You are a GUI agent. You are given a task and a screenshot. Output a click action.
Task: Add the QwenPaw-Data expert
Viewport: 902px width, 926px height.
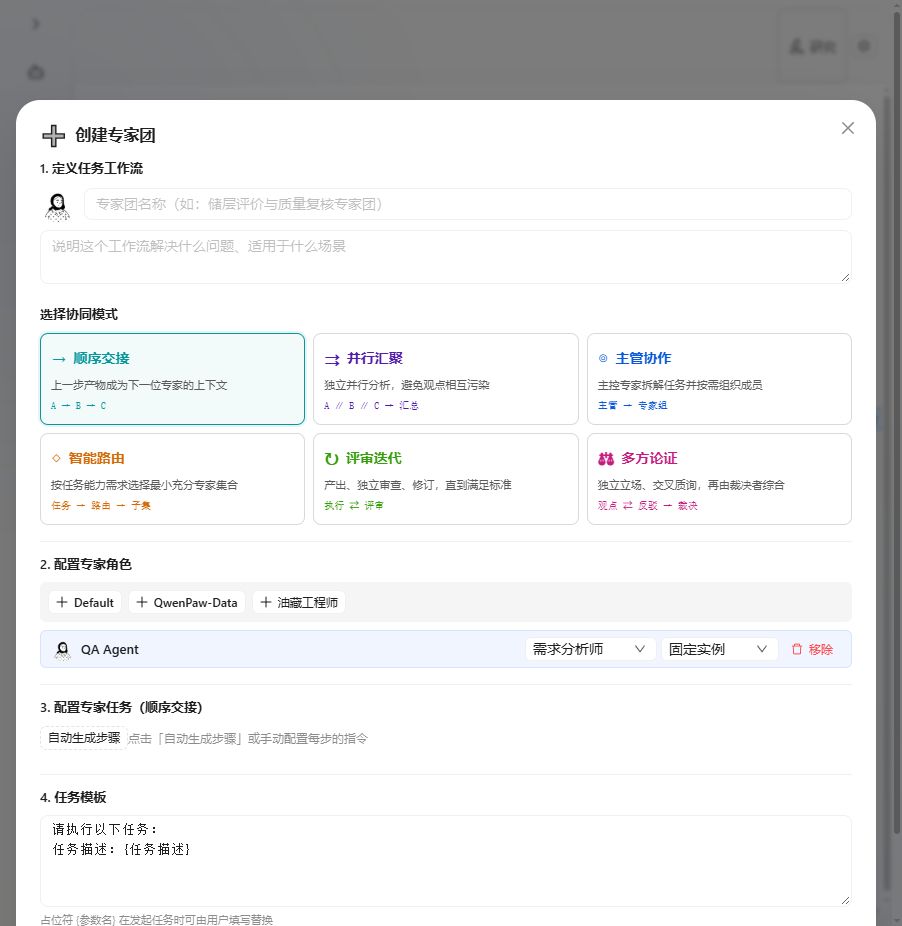pyautogui.click(x=187, y=602)
